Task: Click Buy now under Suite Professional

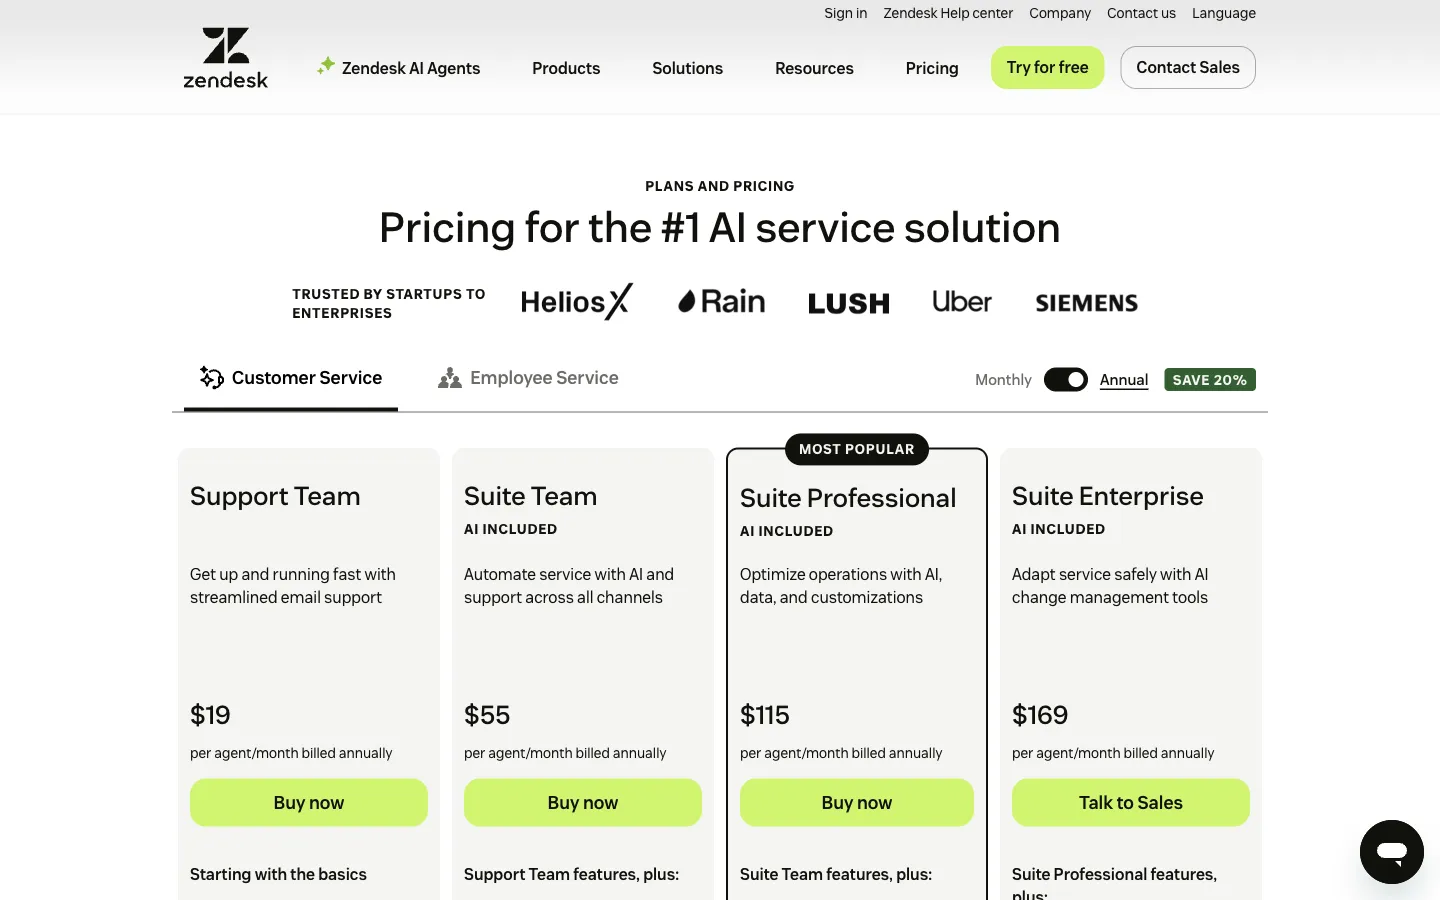Action: pos(857,803)
